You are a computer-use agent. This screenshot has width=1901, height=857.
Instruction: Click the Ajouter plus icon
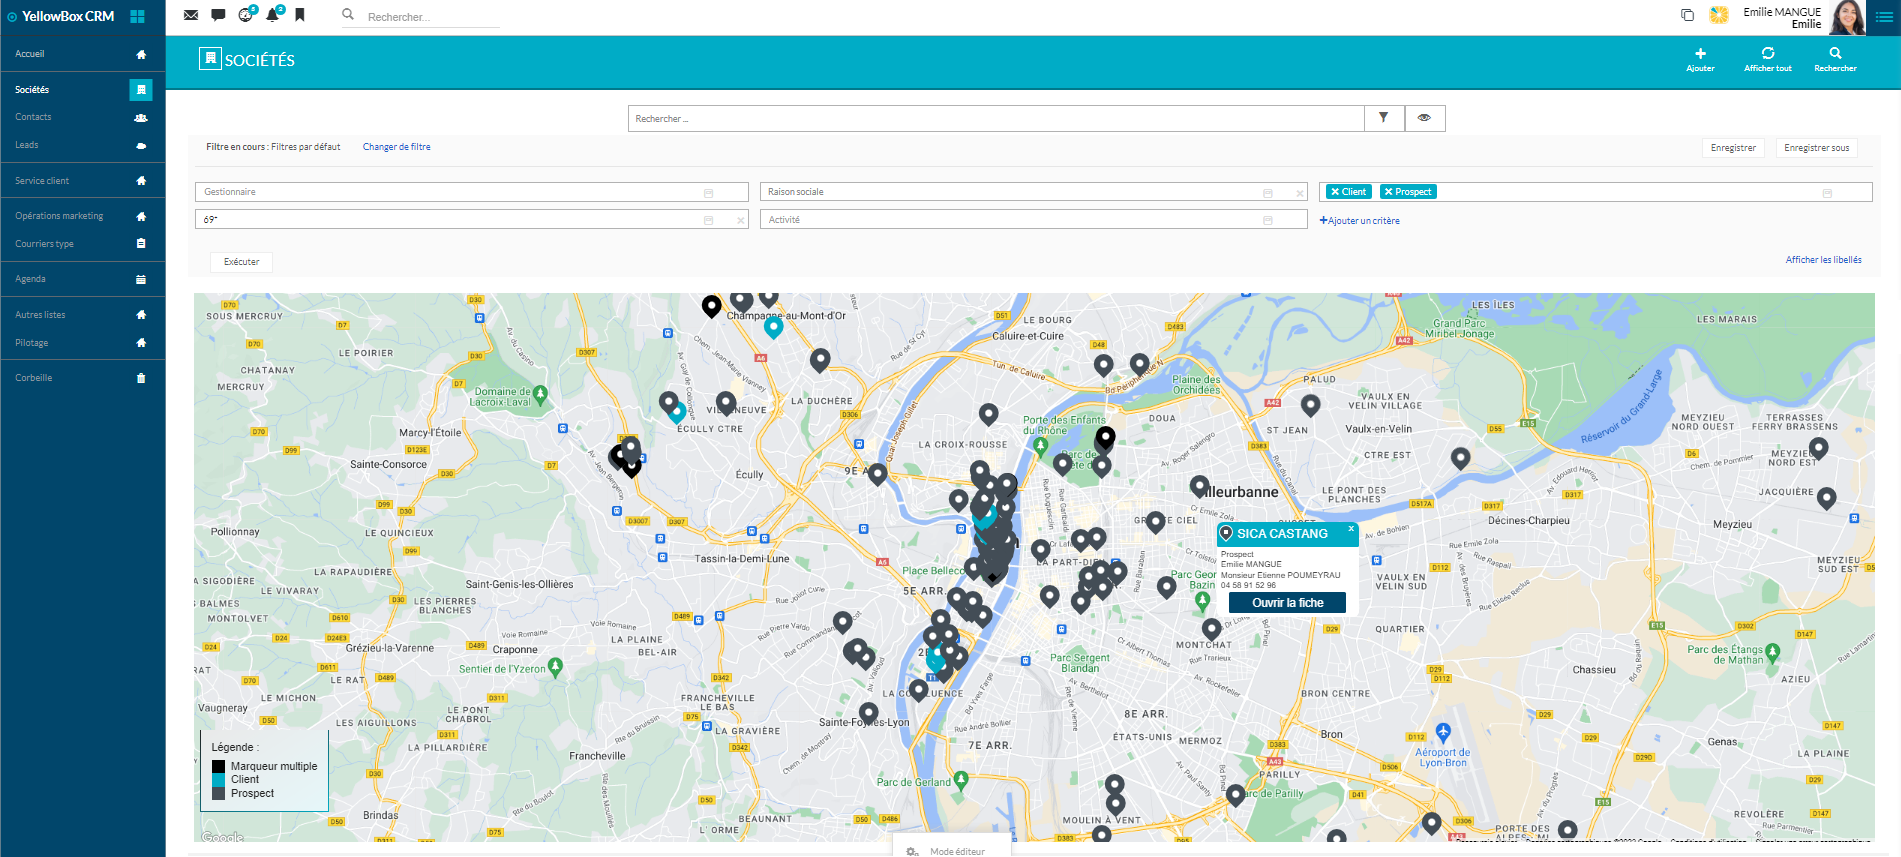1700,54
